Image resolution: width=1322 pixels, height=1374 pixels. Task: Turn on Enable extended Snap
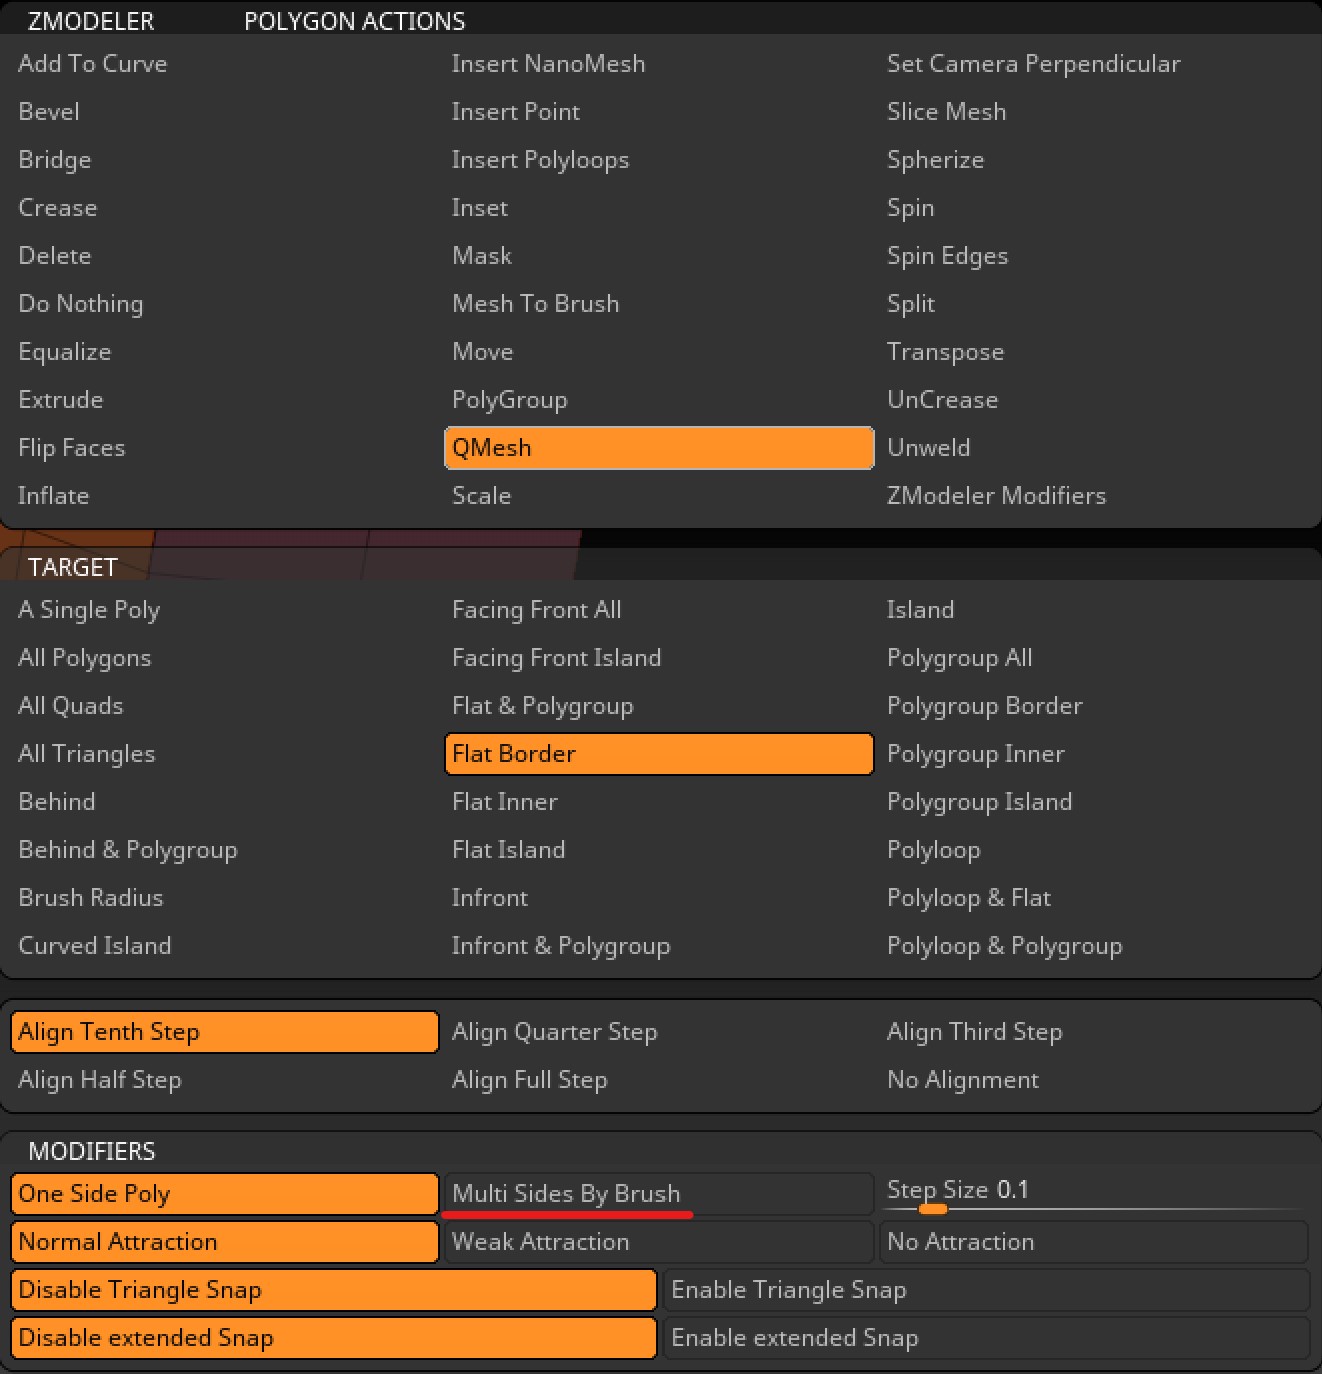987,1337
